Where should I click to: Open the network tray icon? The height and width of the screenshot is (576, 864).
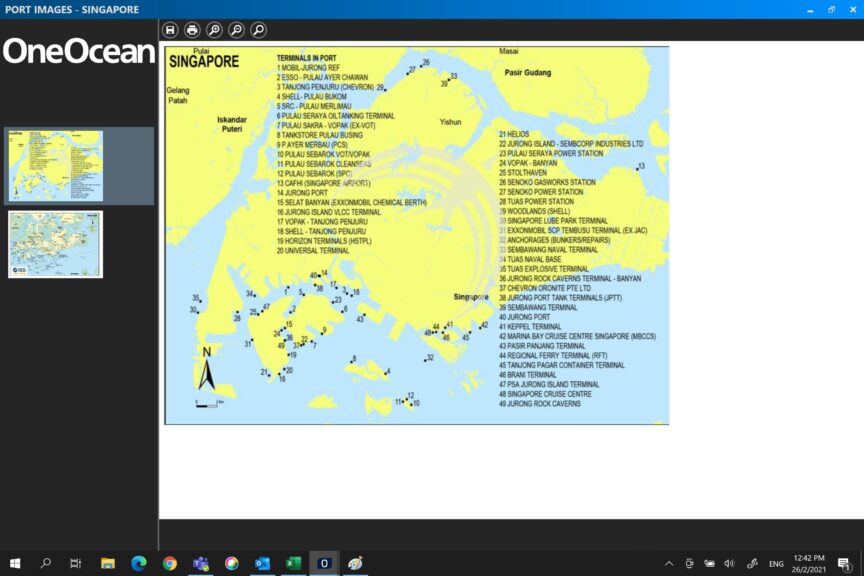pos(709,563)
